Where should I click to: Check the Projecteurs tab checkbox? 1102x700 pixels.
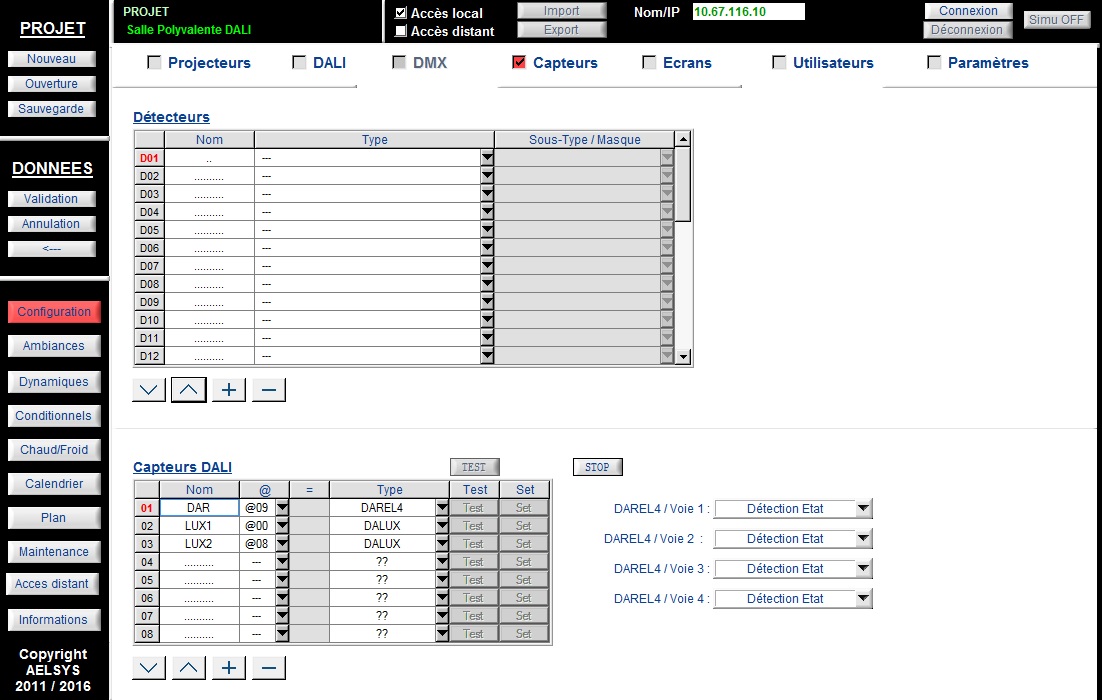pos(154,63)
